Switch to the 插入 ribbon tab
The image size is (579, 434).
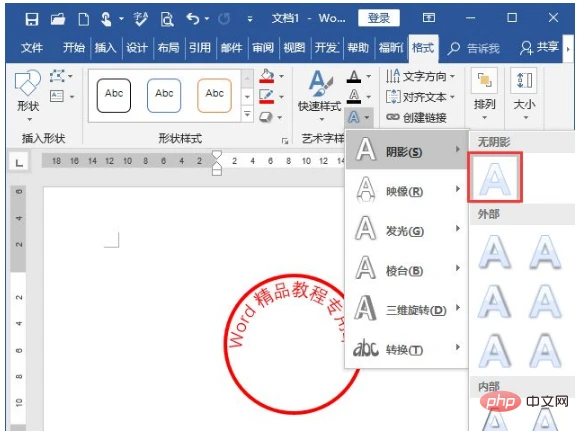click(105, 48)
